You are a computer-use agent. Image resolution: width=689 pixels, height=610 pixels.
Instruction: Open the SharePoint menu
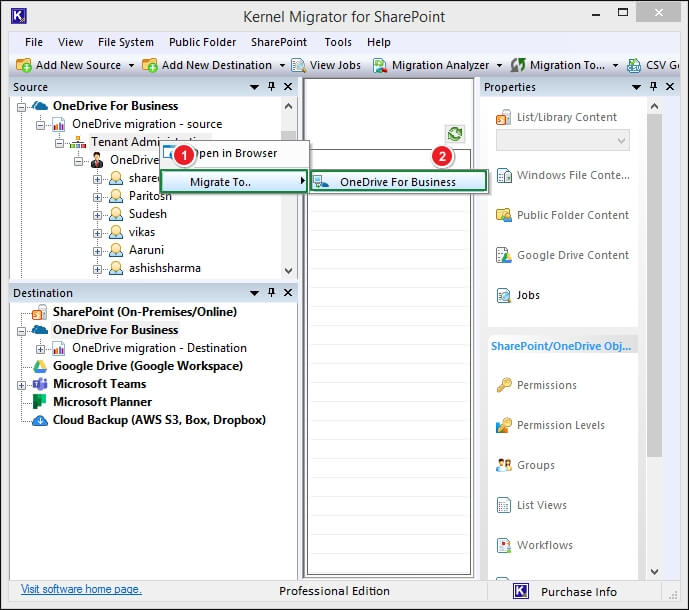279,42
